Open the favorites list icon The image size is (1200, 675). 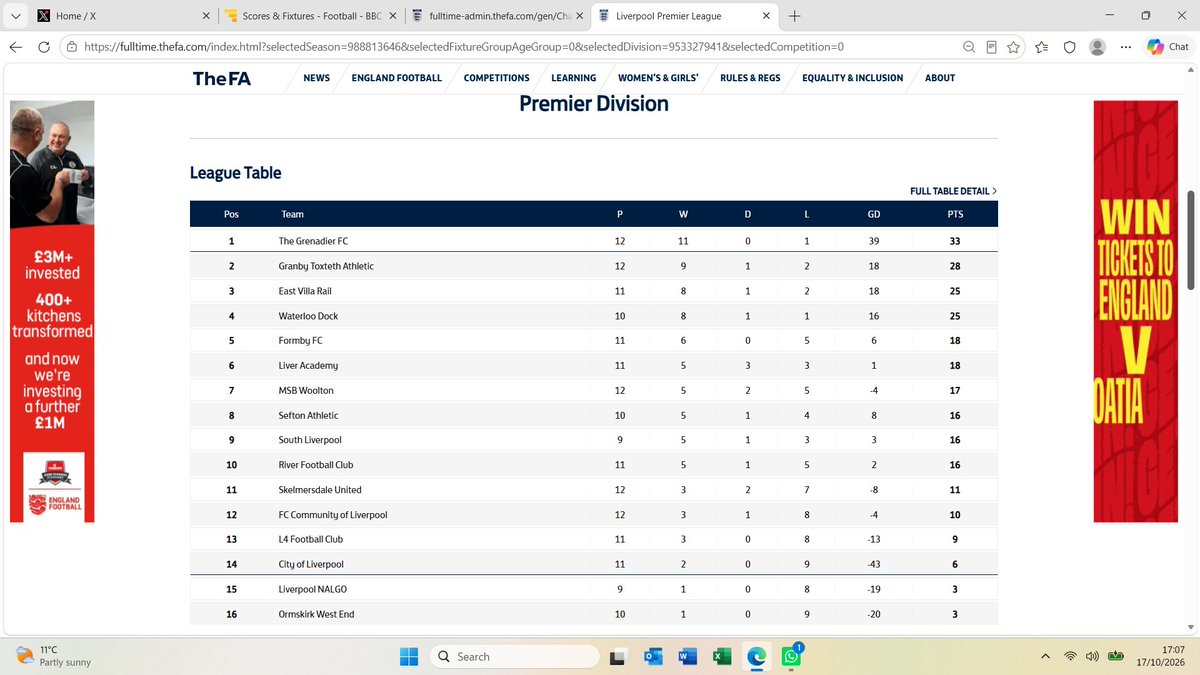coord(1041,47)
